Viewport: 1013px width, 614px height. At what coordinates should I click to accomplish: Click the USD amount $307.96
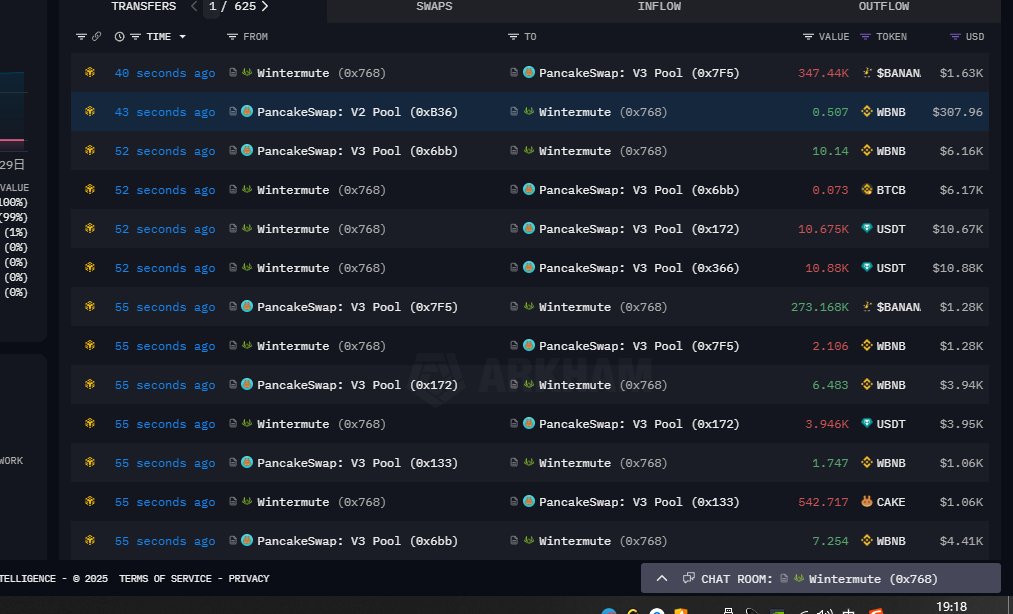tap(957, 112)
